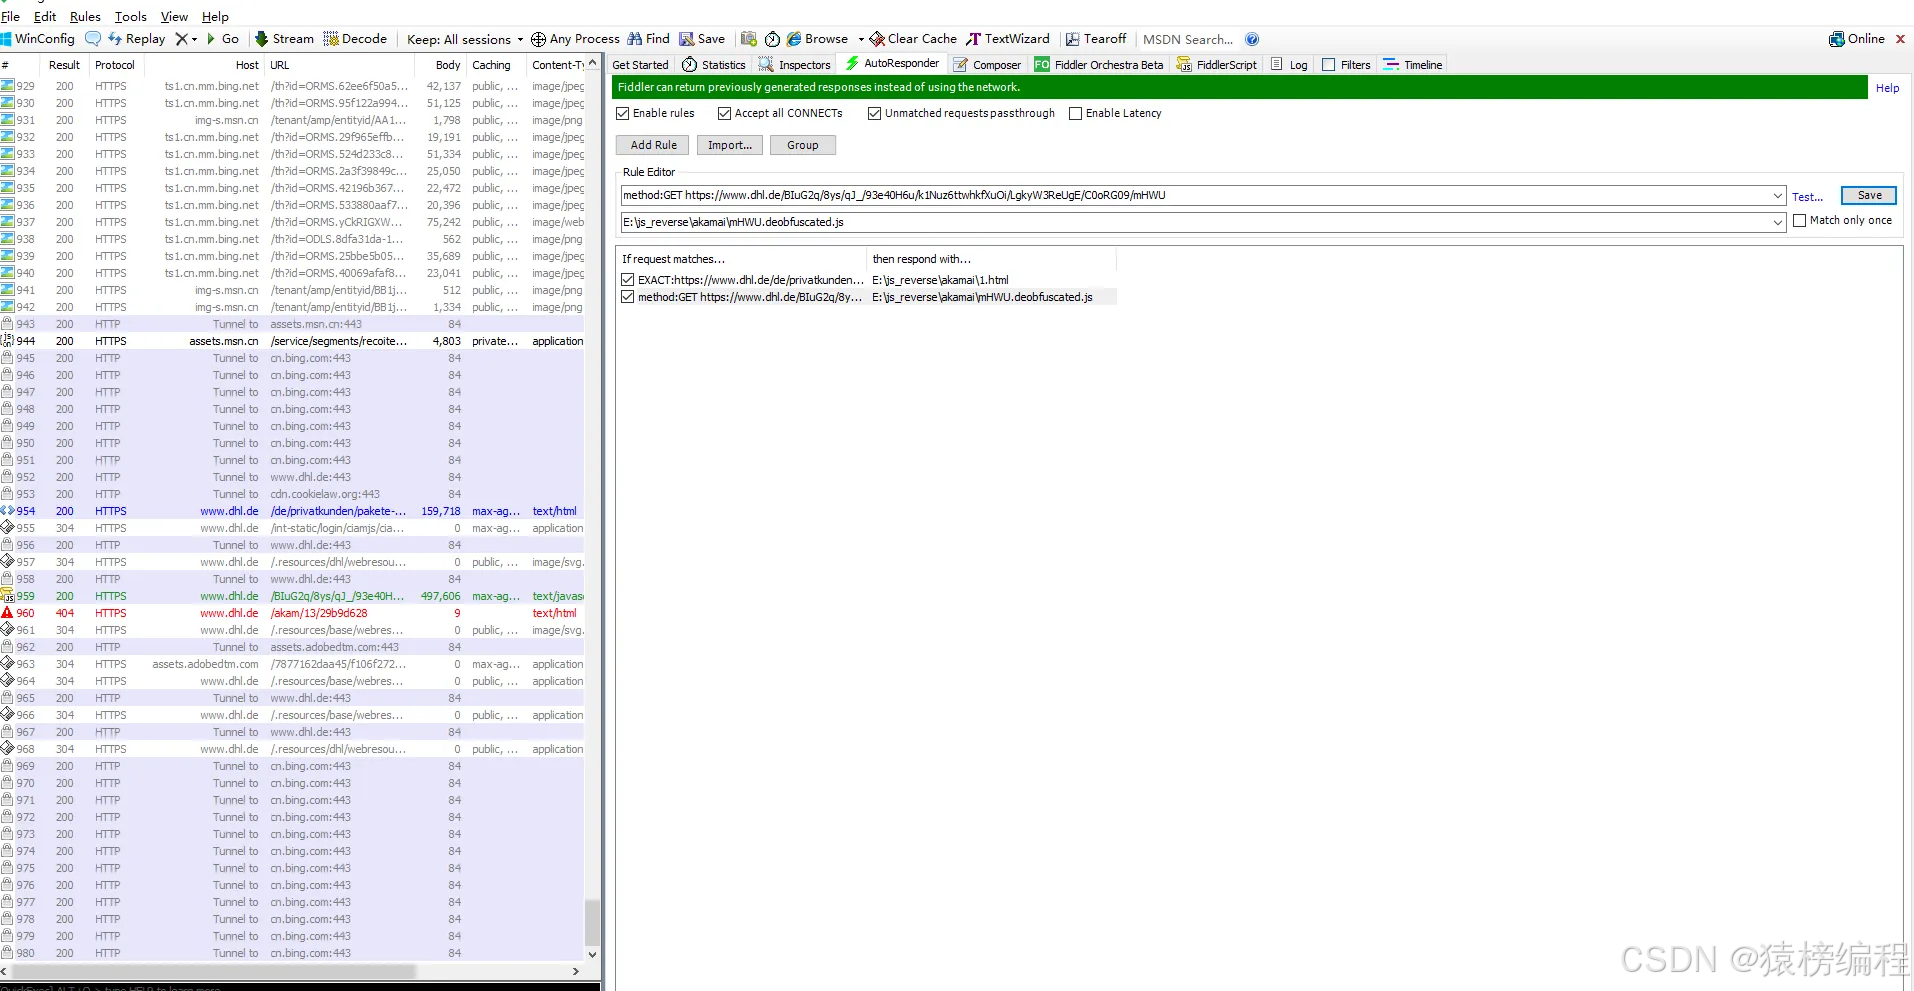Viewport: 1914px width, 991px height.
Task: Switch to the FiddlerScript tab
Action: click(1217, 65)
